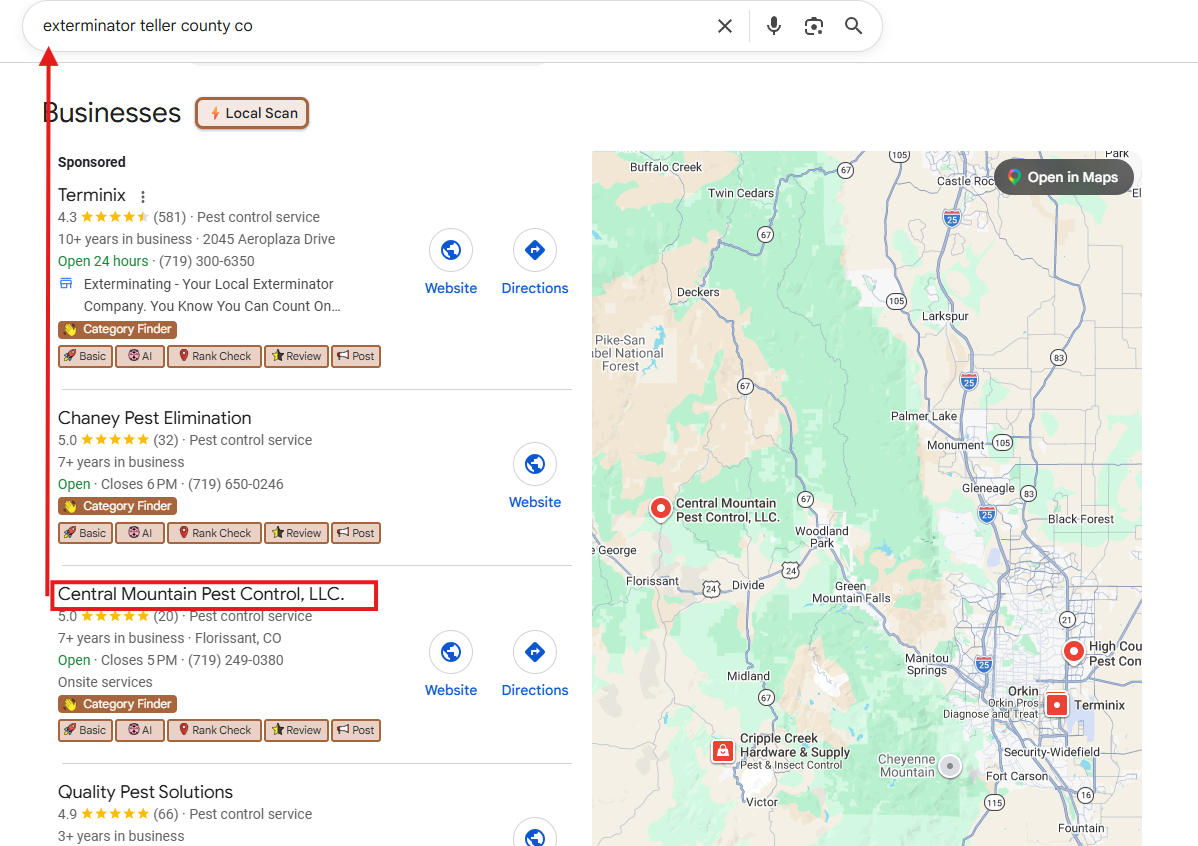Click into the search query text field
1198x846 pixels.
[x=370, y=26]
